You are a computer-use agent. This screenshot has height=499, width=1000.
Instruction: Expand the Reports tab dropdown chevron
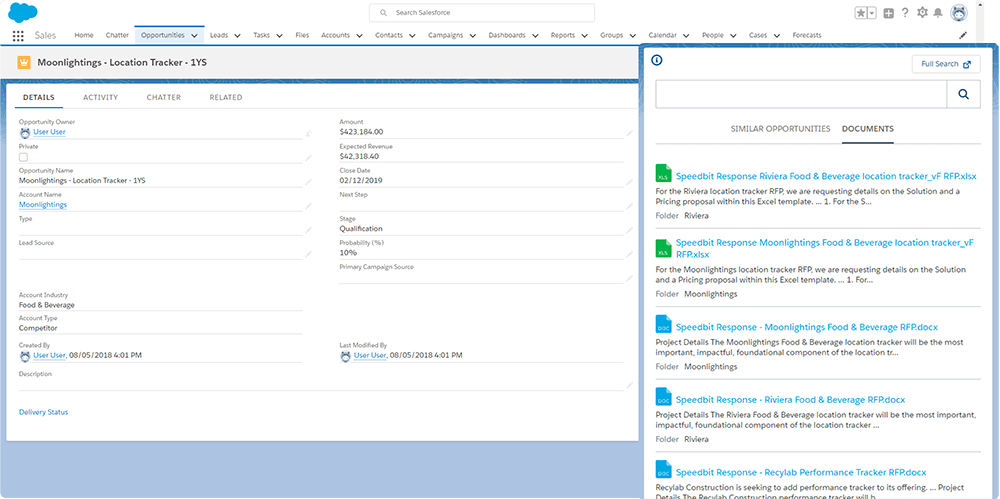click(584, 36)
